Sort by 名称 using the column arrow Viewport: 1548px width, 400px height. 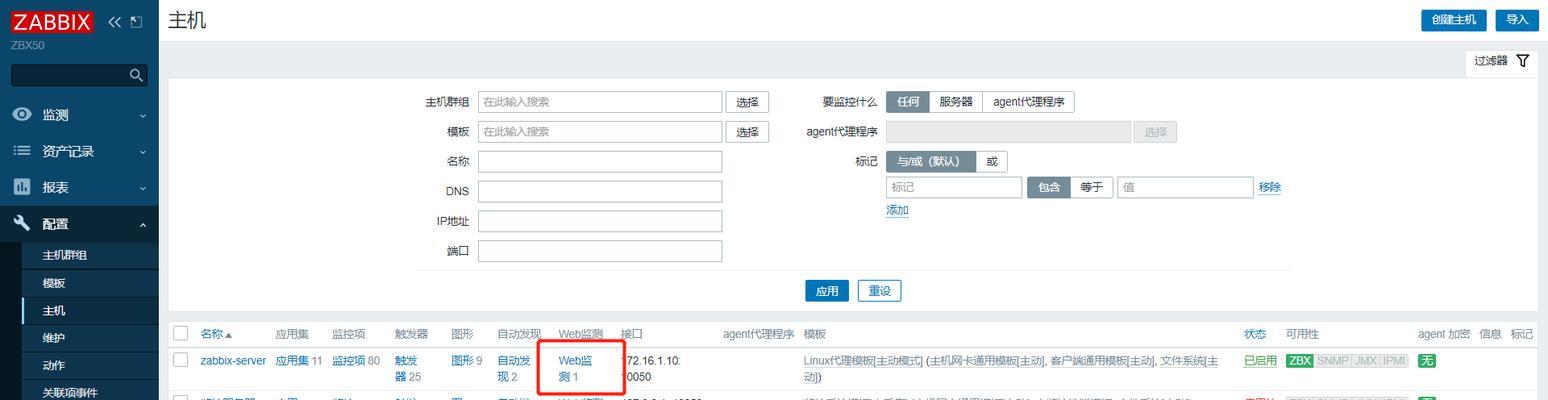pos(228,335)
